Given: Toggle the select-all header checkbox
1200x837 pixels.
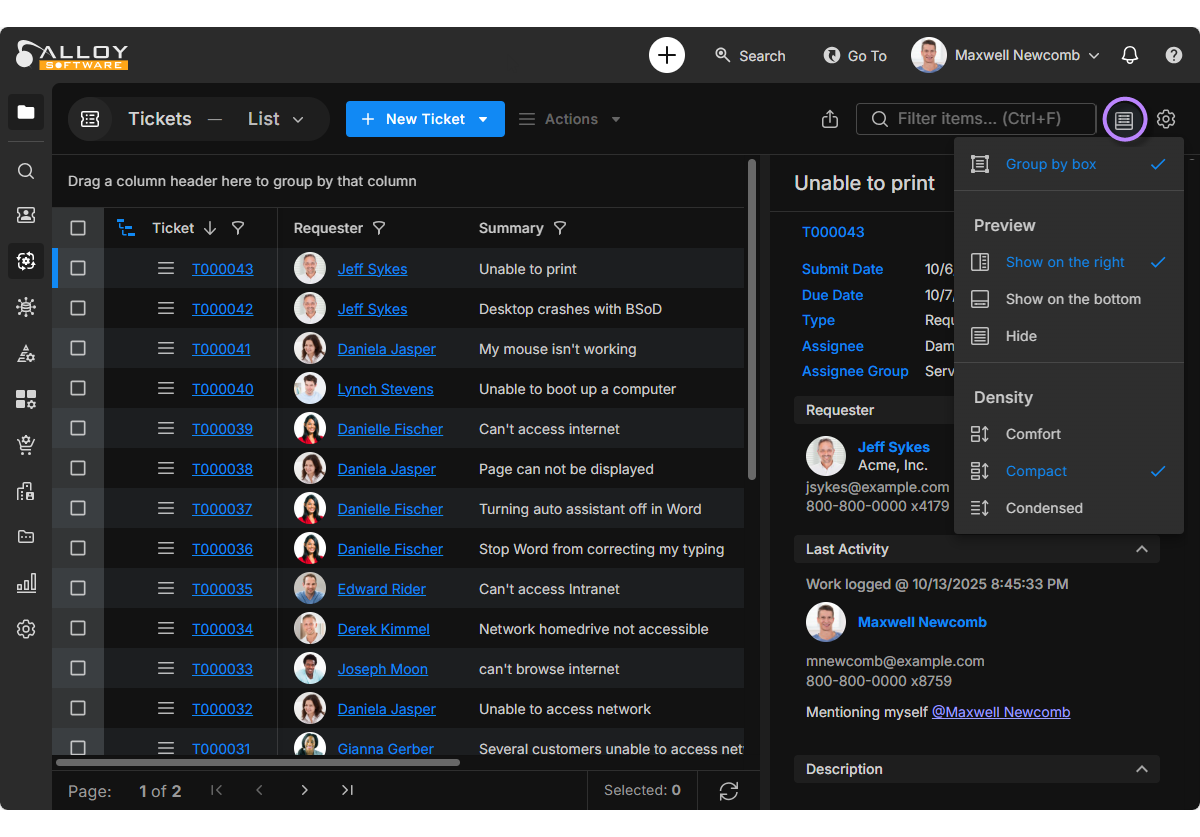Looking at the screenshot, I should (x=78, y=228).
